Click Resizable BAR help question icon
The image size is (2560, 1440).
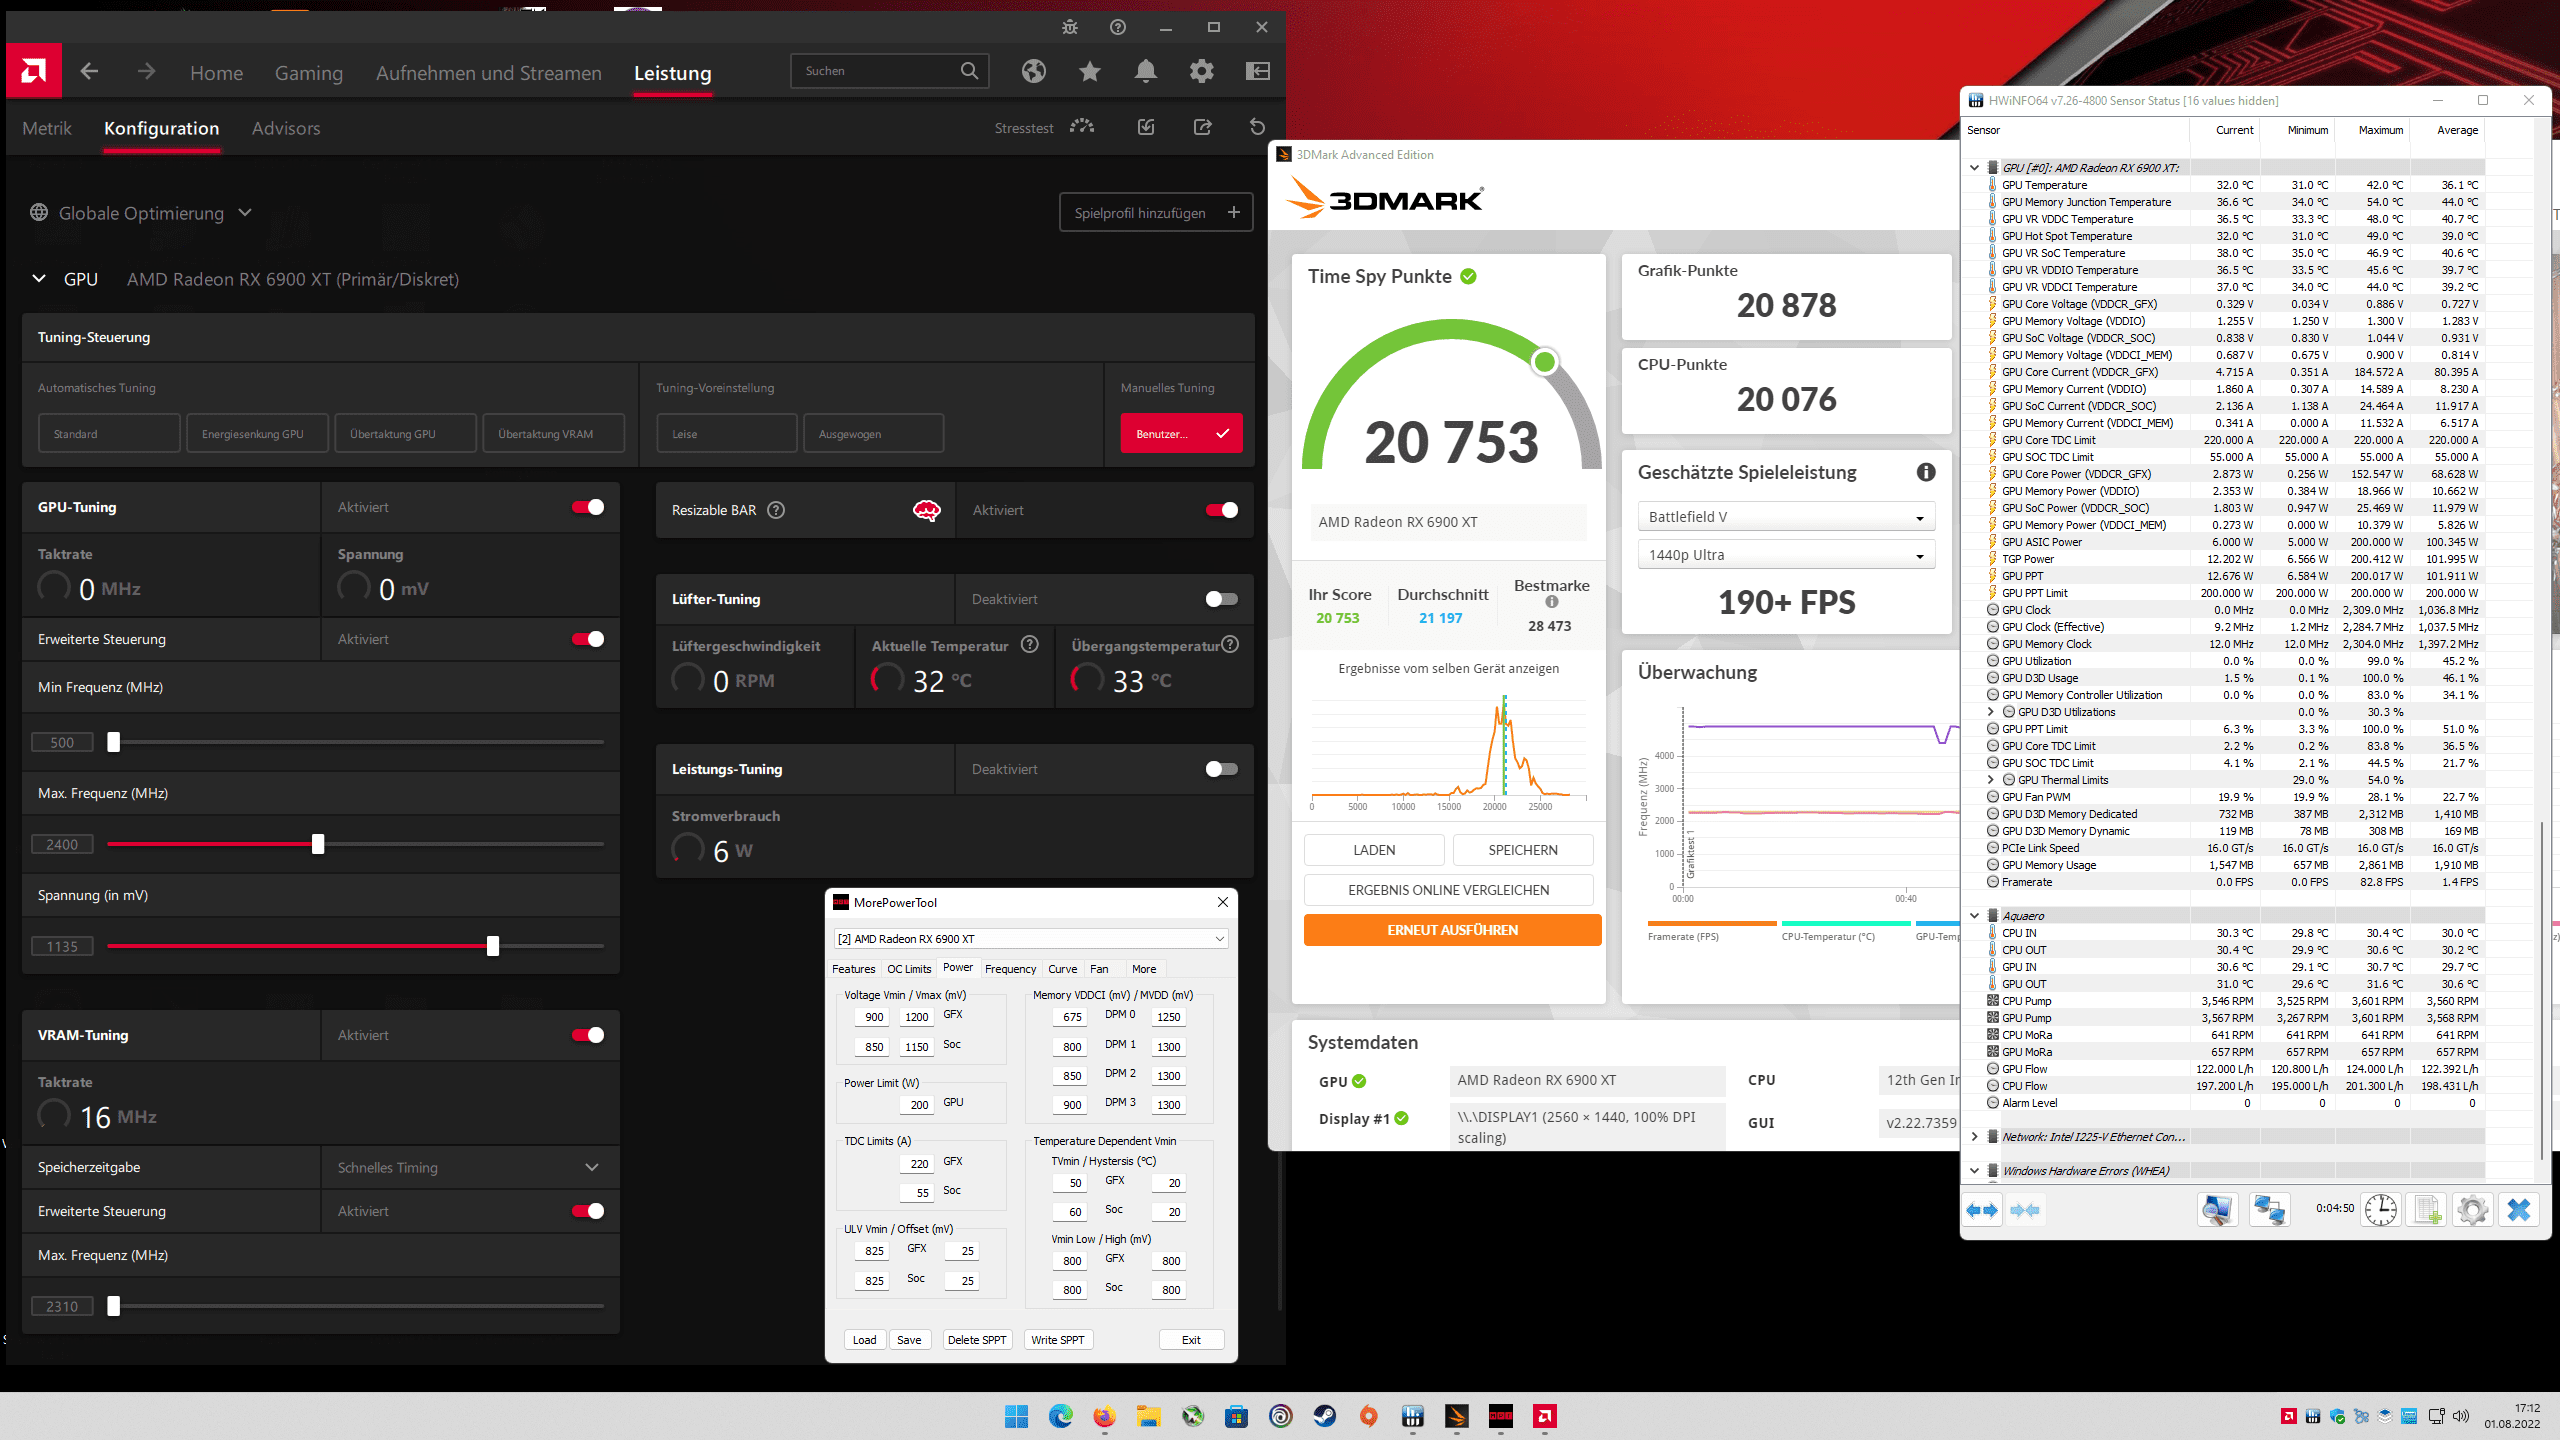tap(776, 510)
